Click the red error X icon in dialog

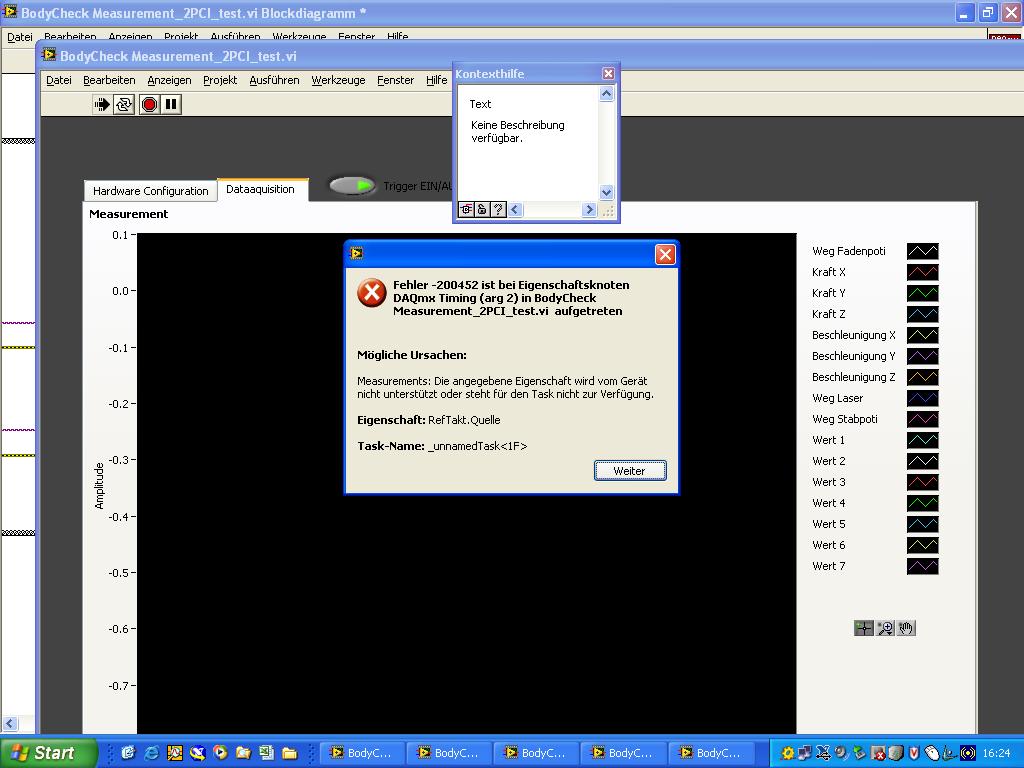(372, 293)
